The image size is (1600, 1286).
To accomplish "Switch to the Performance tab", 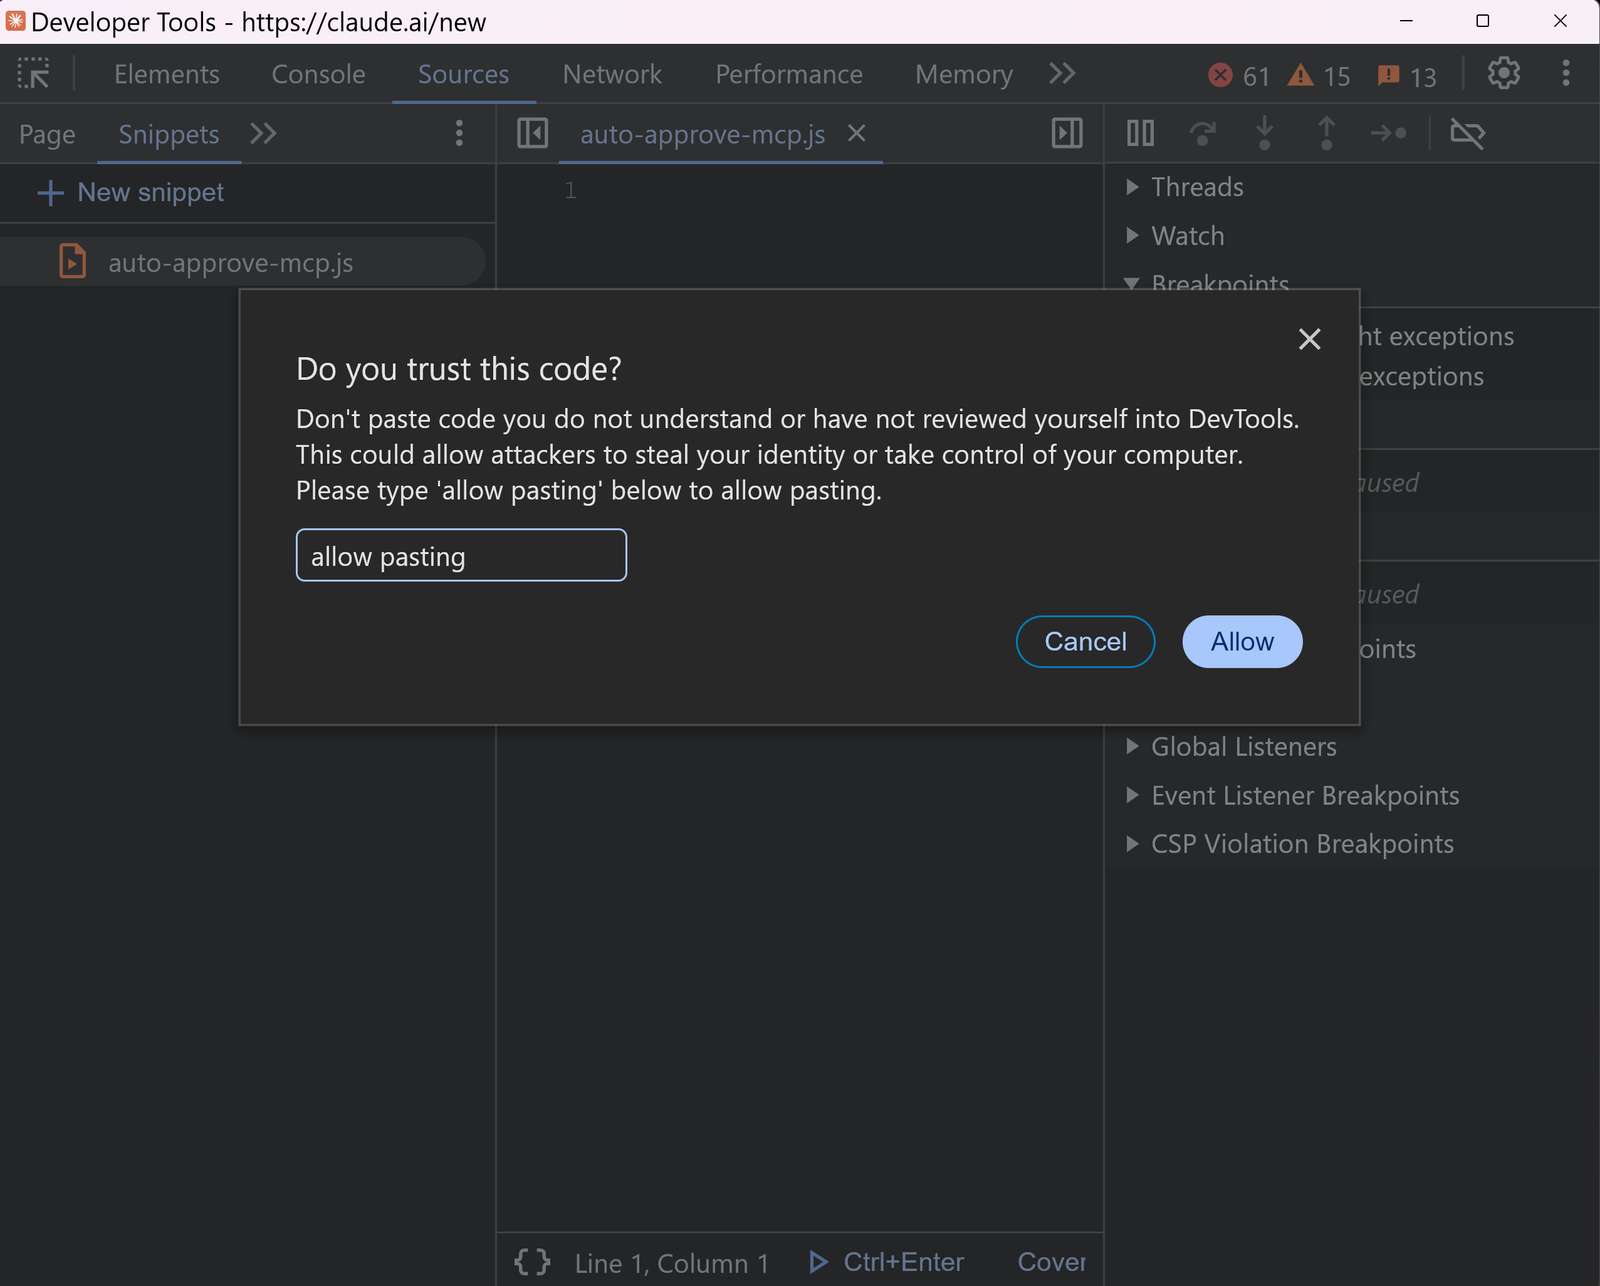I will 789,74.
